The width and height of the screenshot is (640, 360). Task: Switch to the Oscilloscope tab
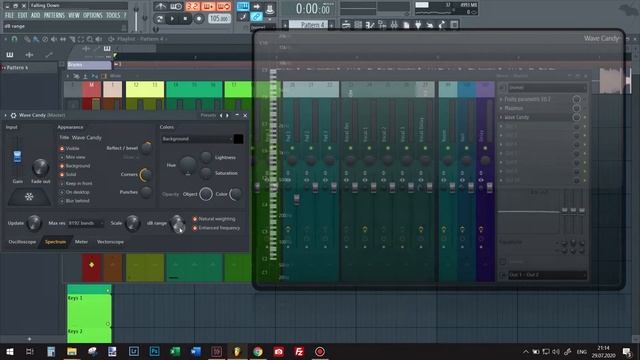[x=22, y=242]
